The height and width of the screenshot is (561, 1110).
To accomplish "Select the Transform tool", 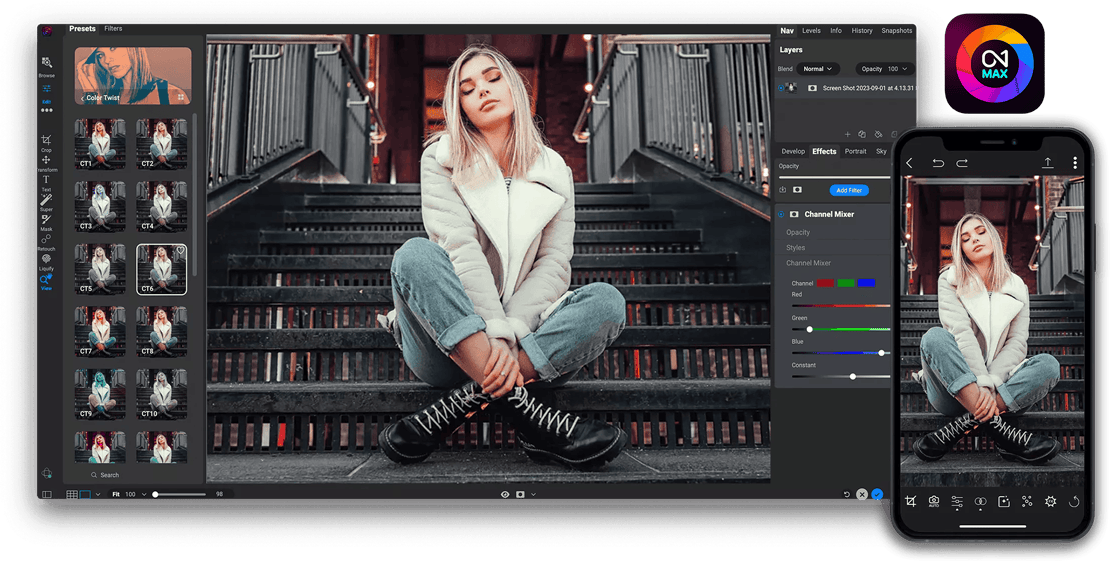I will (46, 161).
